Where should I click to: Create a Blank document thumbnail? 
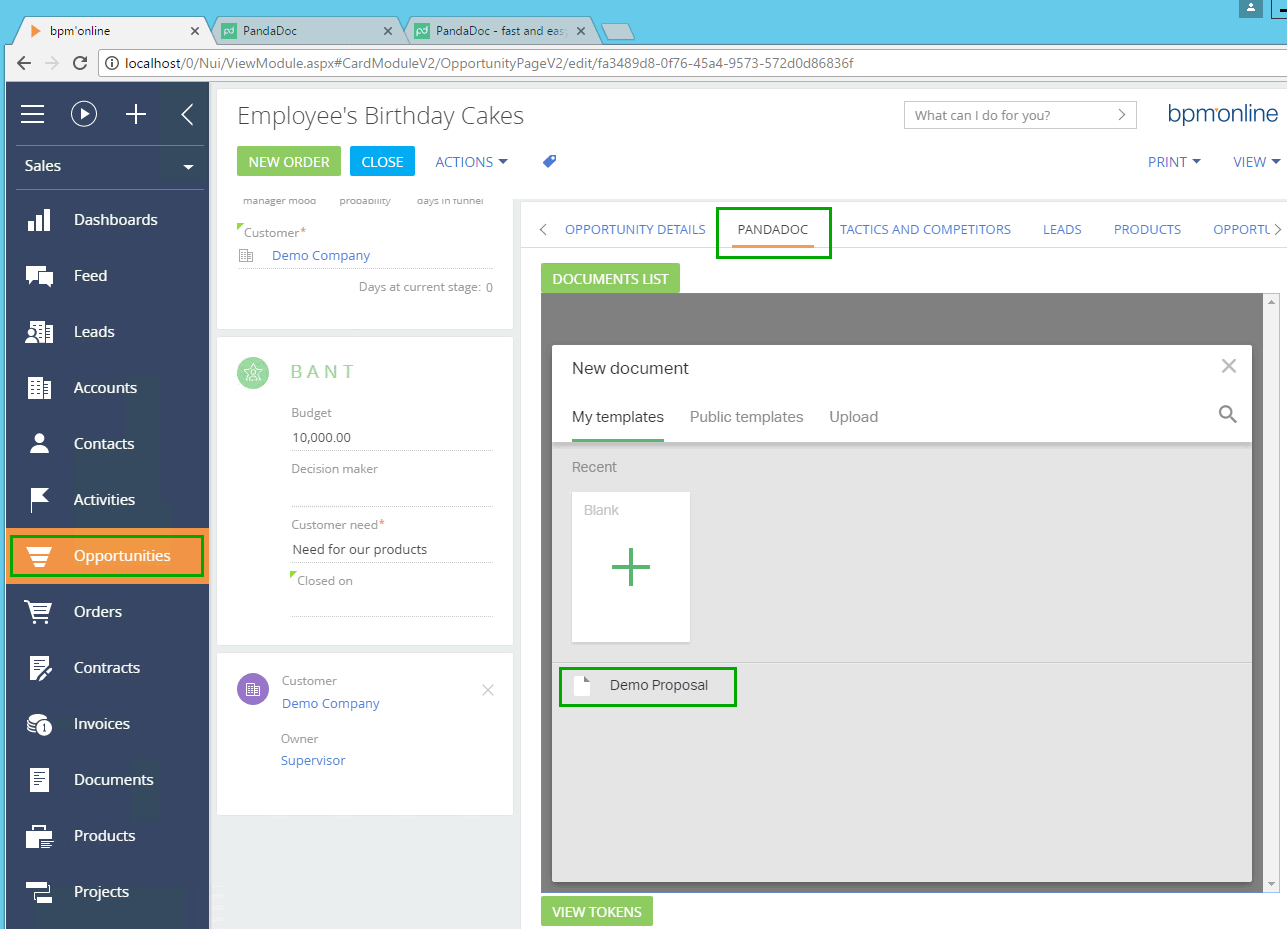[631, 567]
